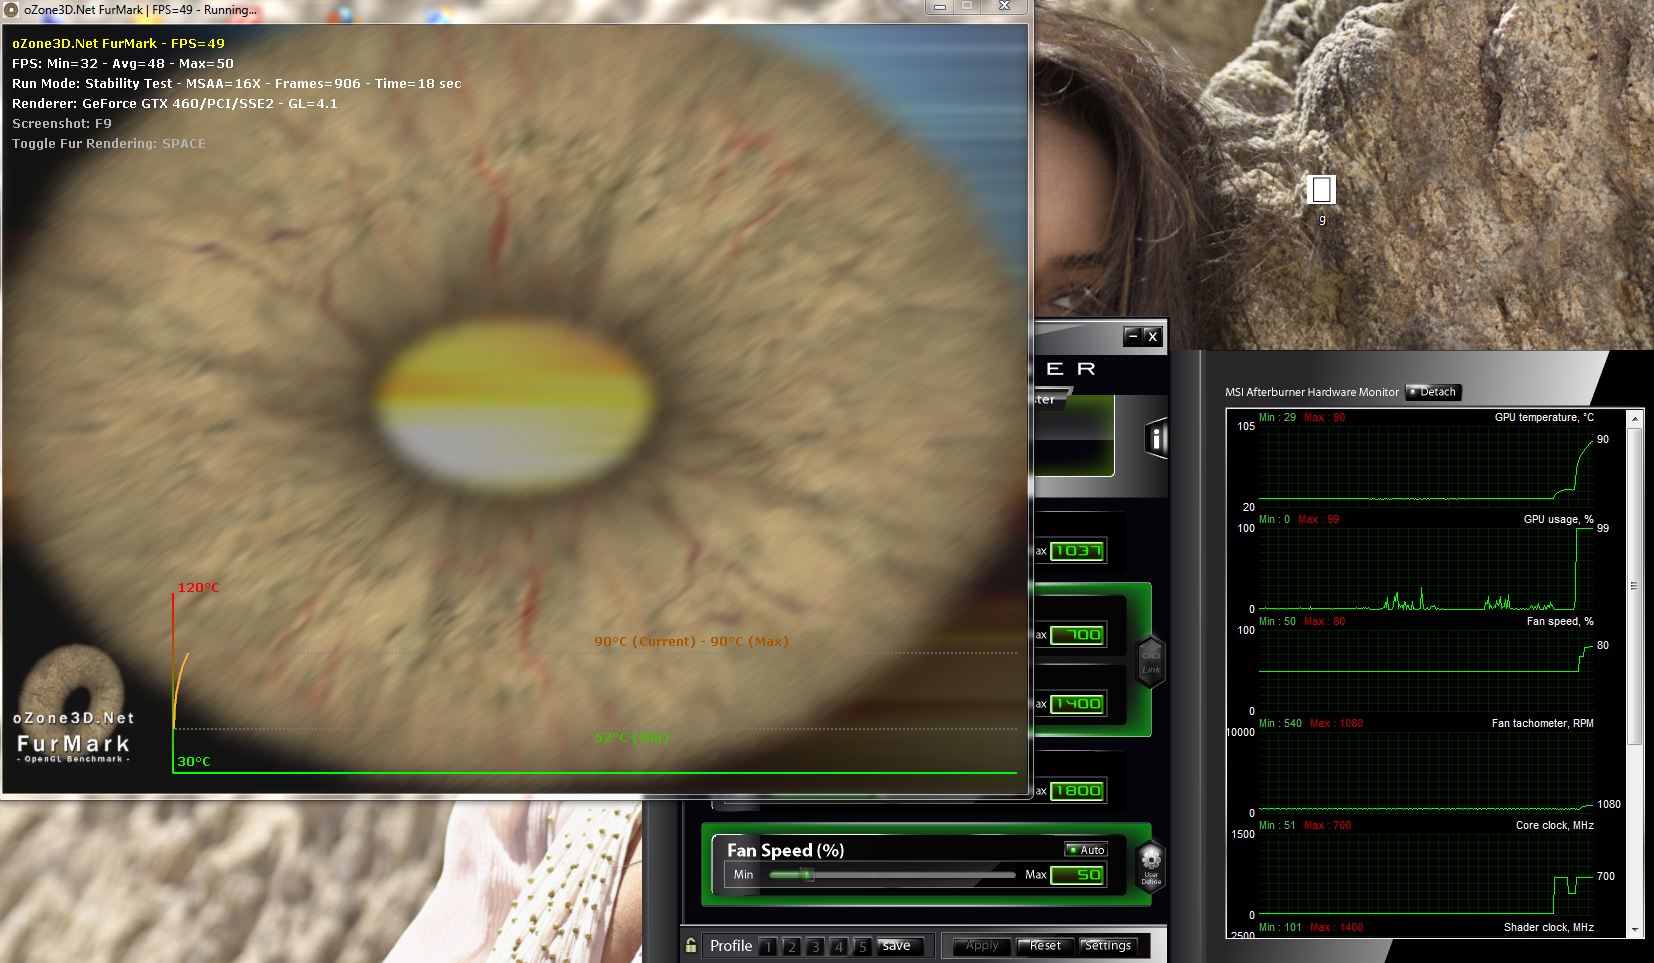Click the Link clocks icon in Afterburner
The width and height of the screenshot is (1654, 963).
tap(1151, 662)
